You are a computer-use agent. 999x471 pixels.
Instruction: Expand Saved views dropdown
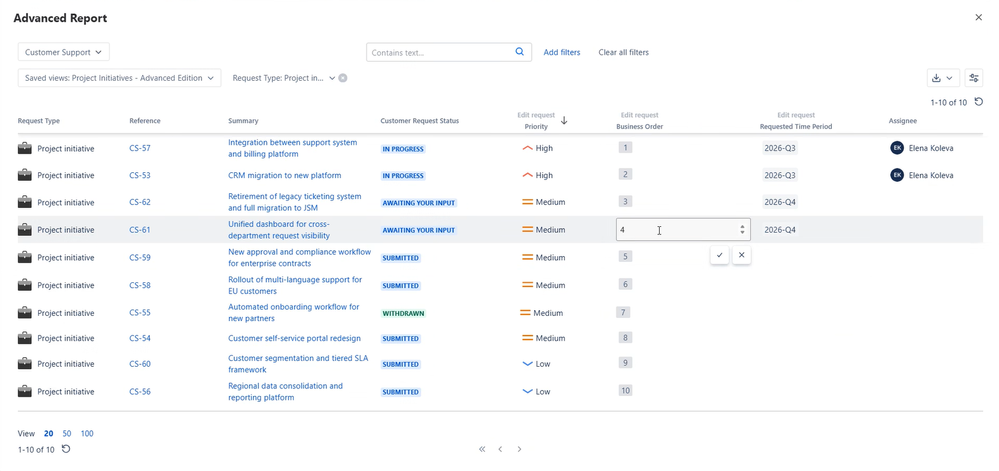point(120,78)
